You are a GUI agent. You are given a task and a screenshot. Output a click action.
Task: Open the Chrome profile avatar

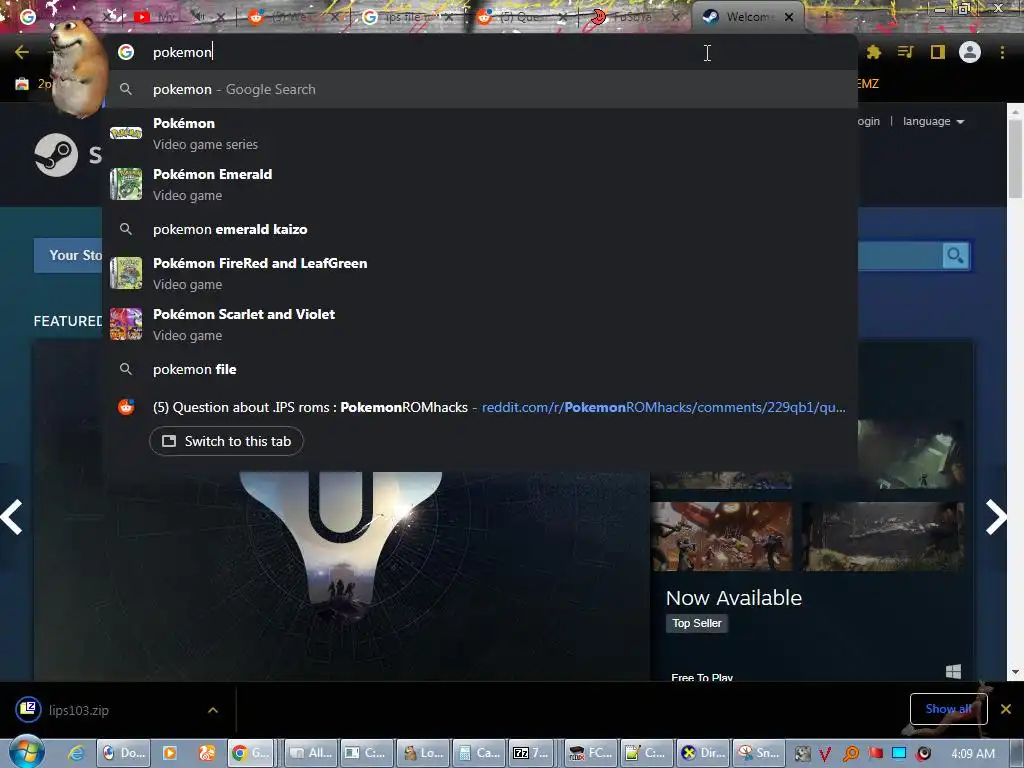click(x=970, y=52)
